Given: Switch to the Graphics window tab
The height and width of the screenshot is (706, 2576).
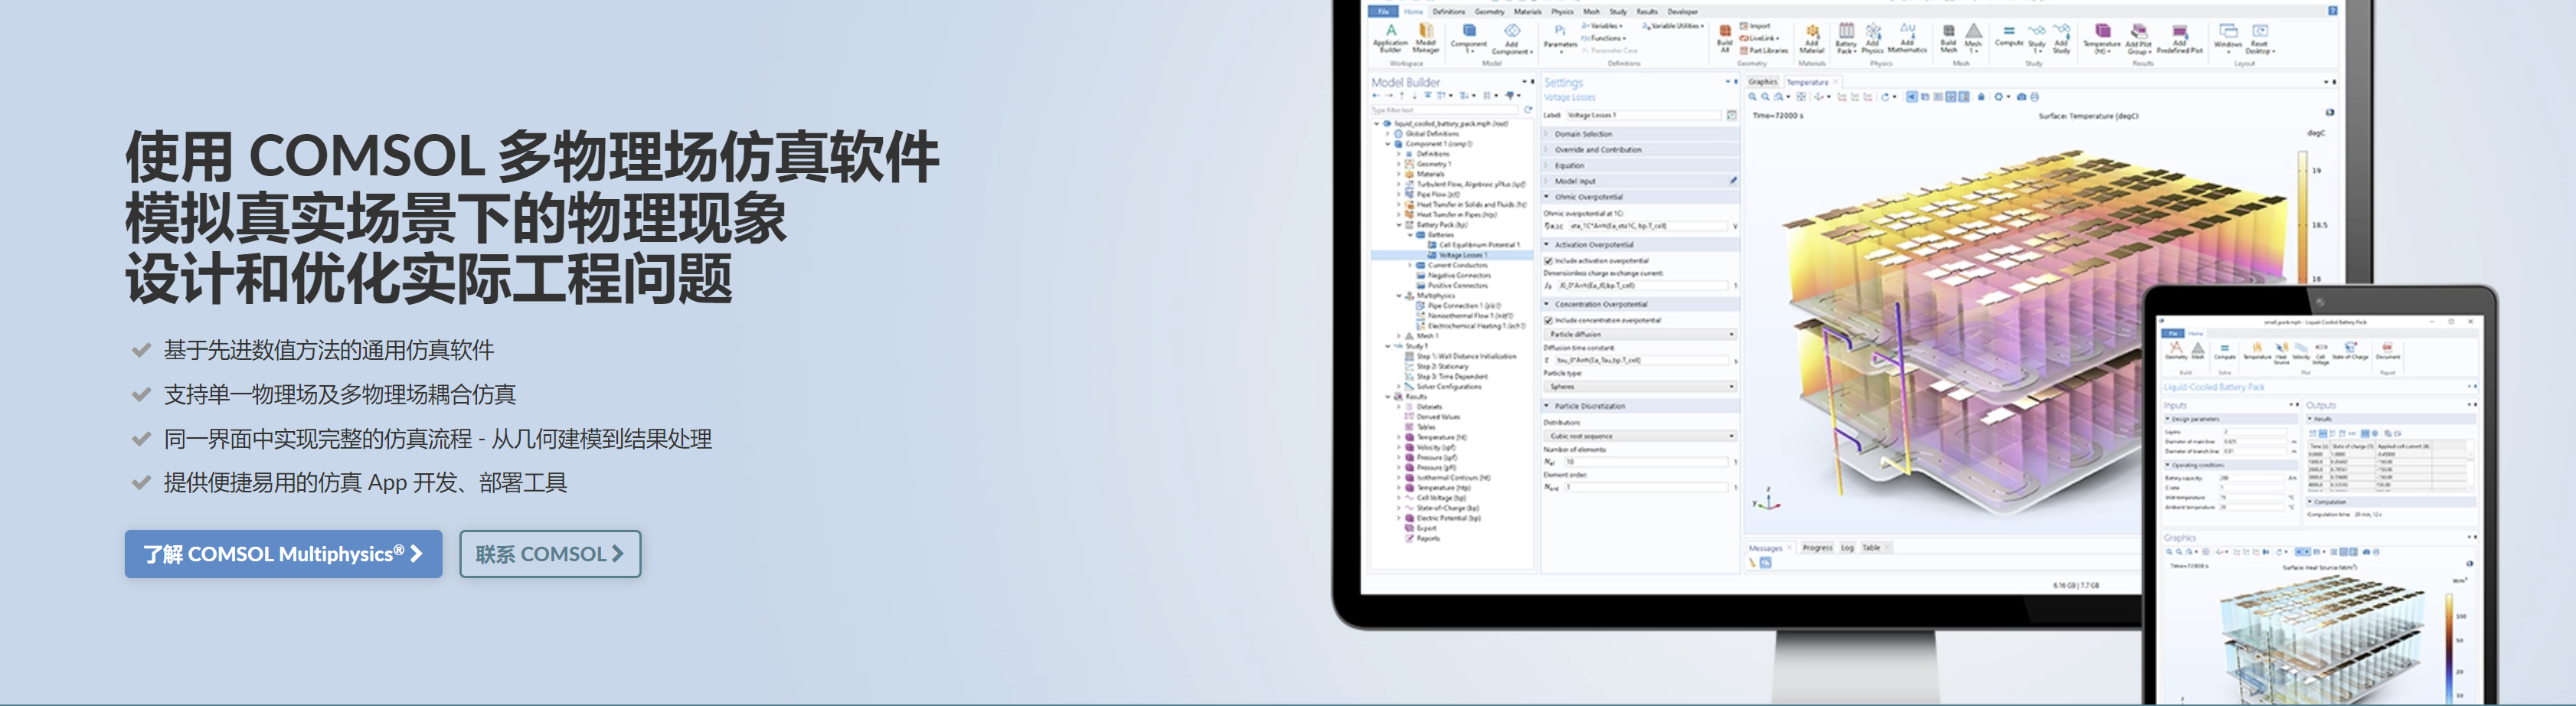Looking at the screenshot, I should click(x=1762, y=82).
